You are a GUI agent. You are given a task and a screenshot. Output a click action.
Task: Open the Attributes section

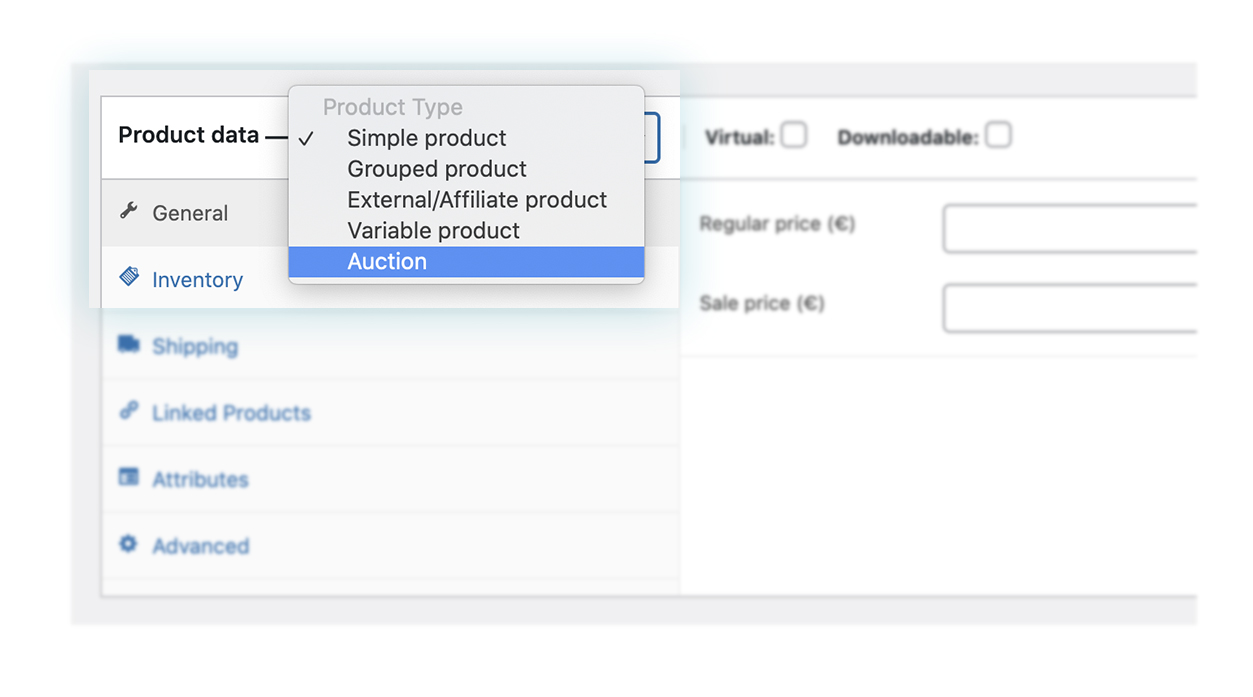(201, 478)
